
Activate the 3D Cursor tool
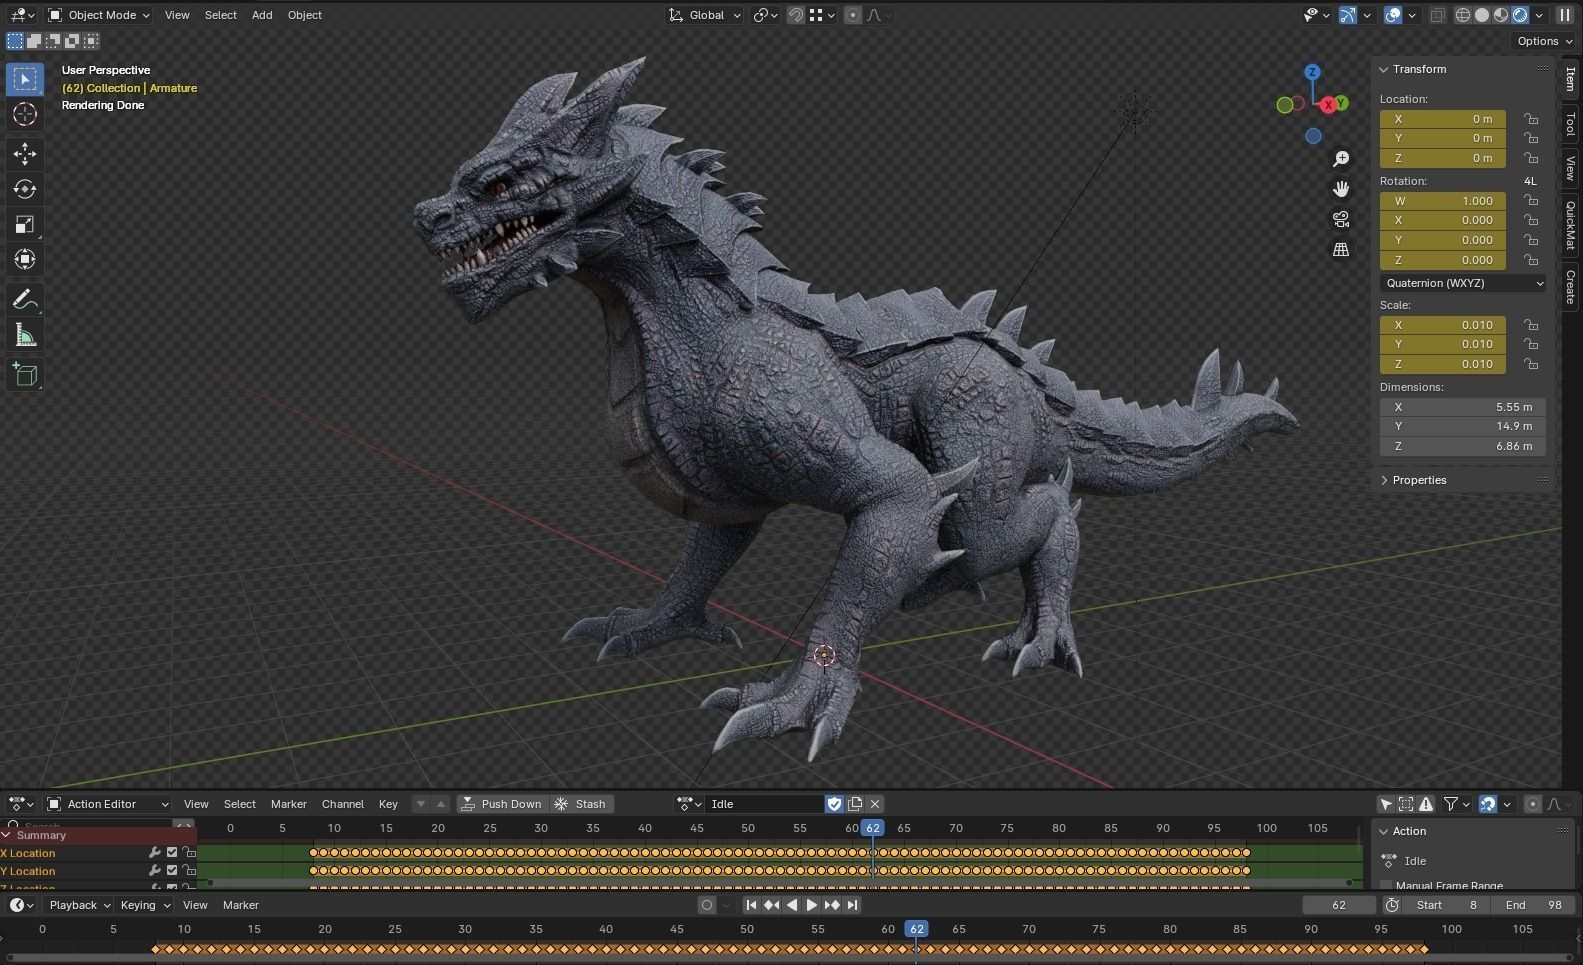[25, 114]
